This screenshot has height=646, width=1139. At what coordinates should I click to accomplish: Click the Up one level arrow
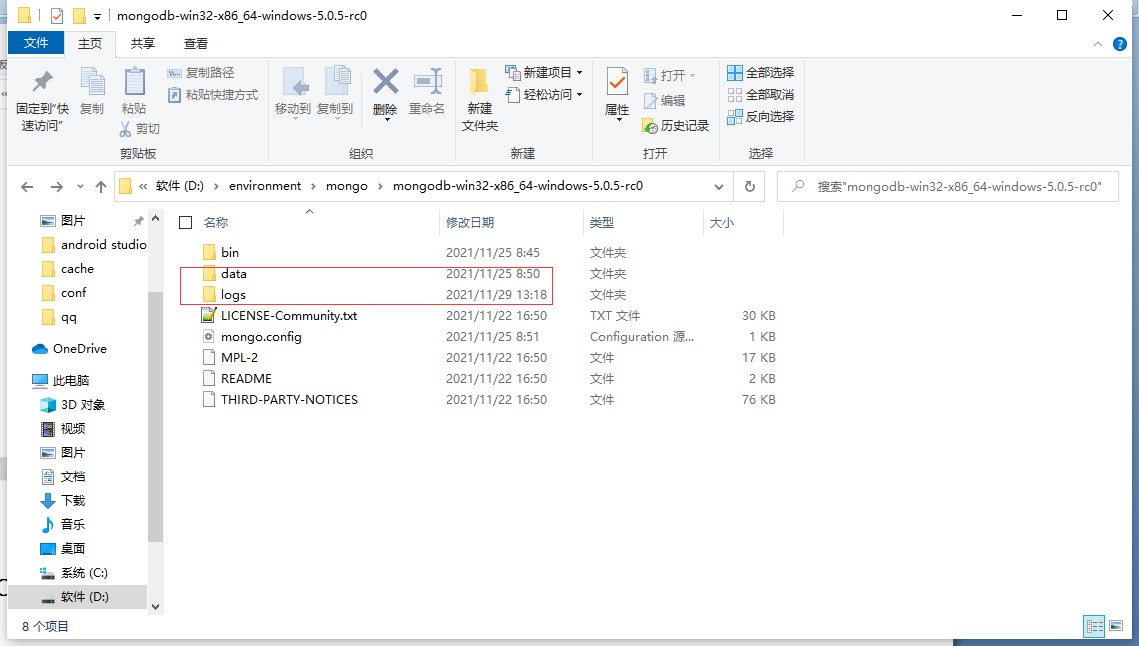tap(101, 187)
